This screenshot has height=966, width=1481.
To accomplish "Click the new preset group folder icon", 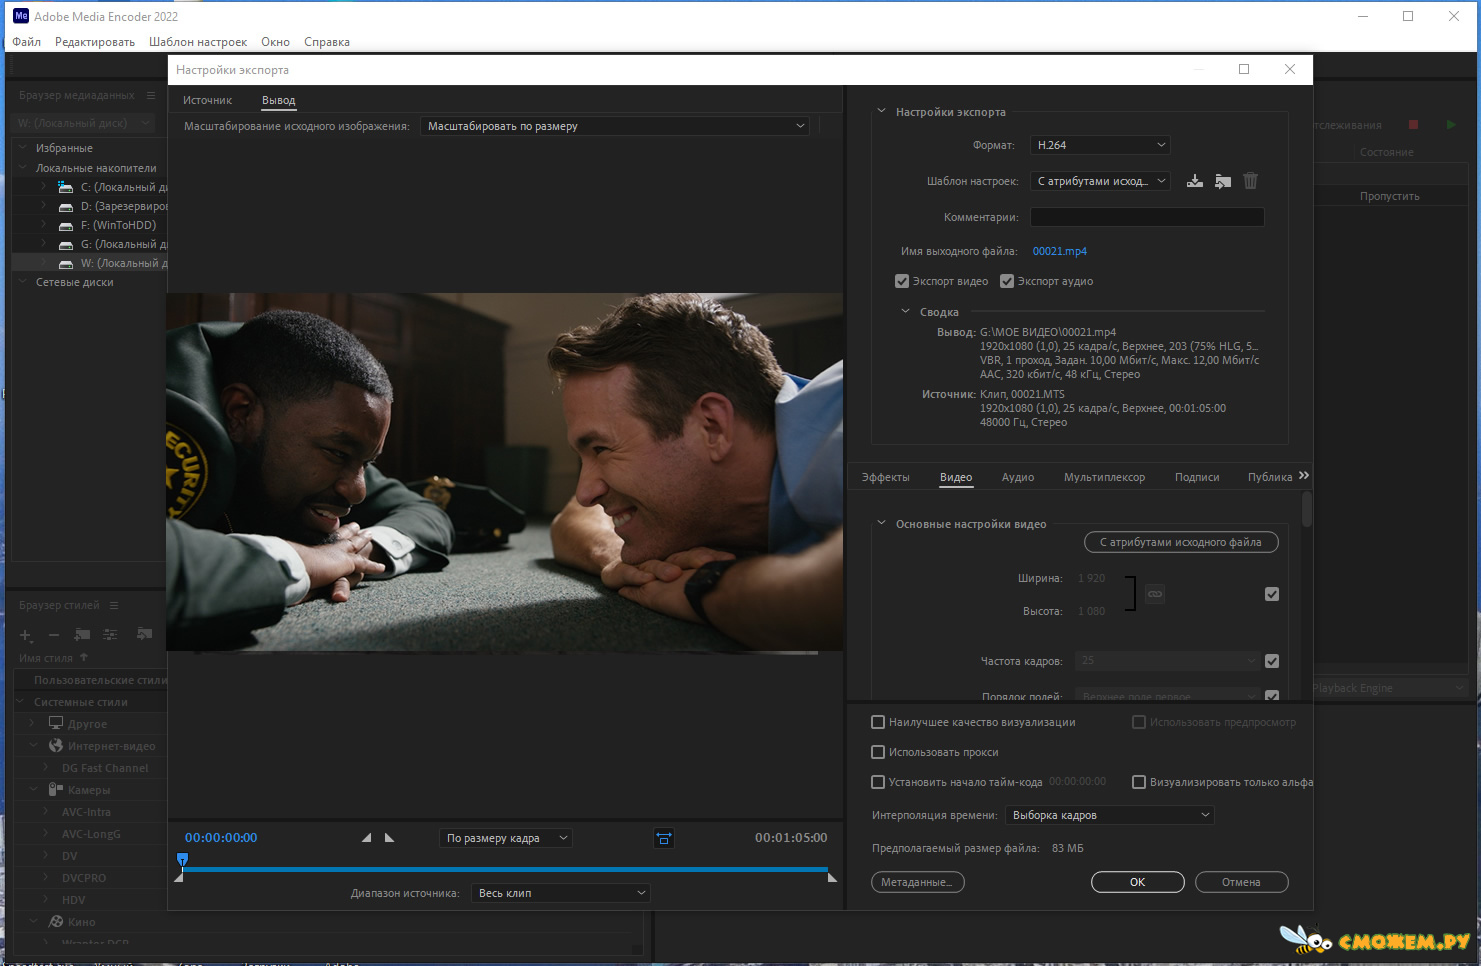I will coord(82,634).
